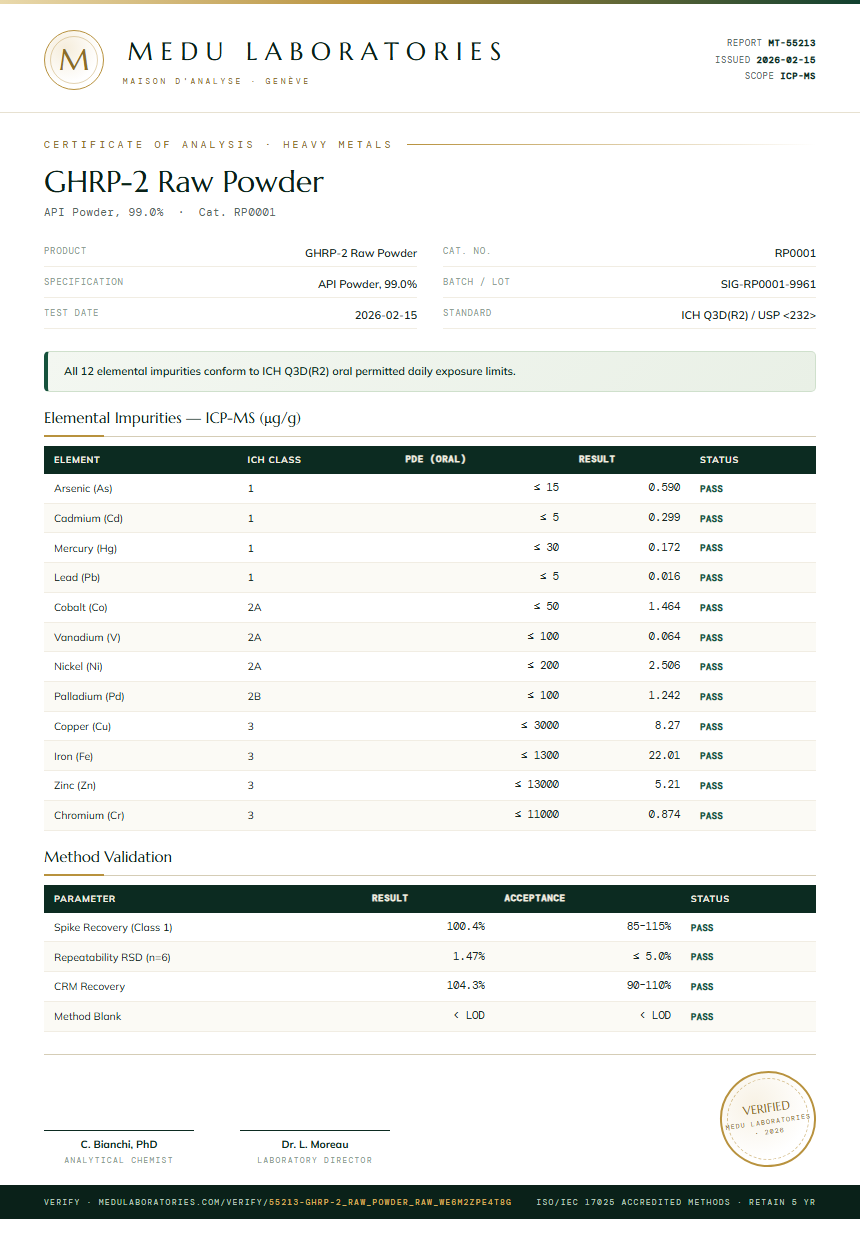Screen dimensions: 860x1249
Task: Select the issued date 2026-02-15 in header
Action: pyautogui.click(x=785, y=60)
